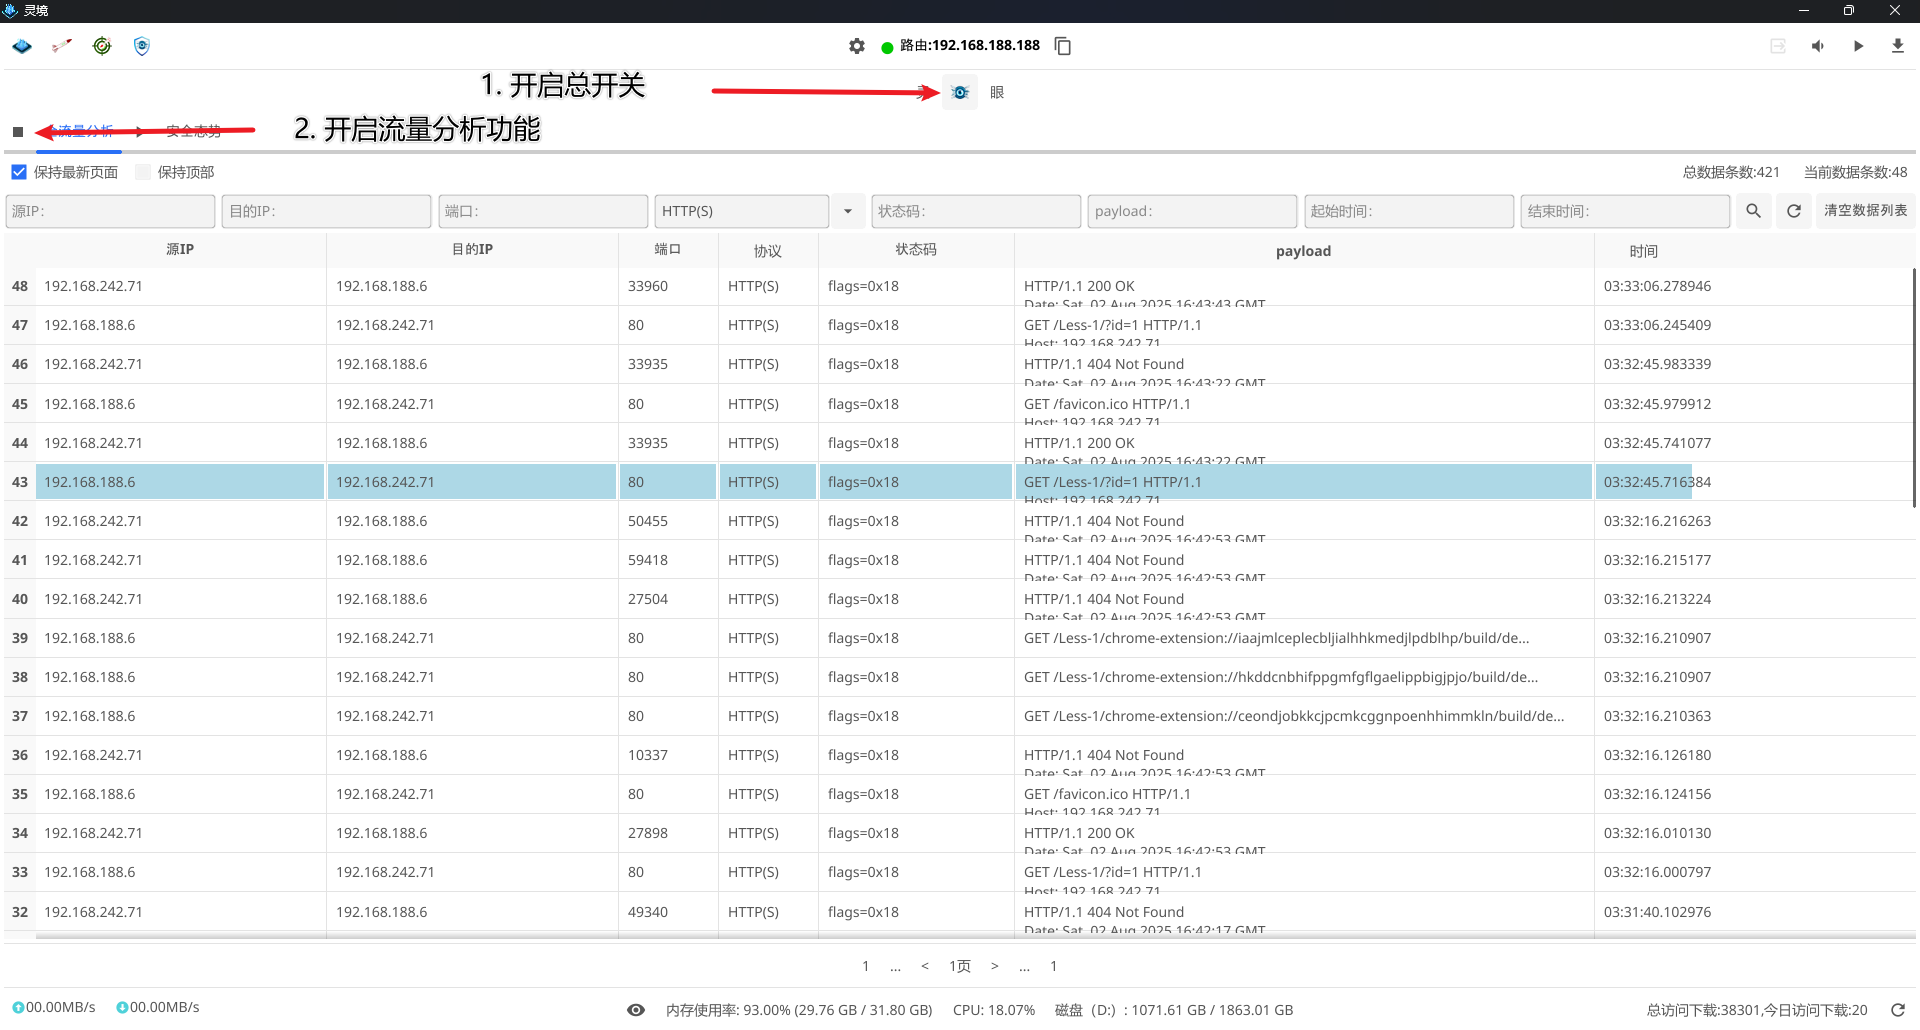
Task: Toggle eye icon next to memory usage
Action: pyautogui.click(x=636, y=1010)
